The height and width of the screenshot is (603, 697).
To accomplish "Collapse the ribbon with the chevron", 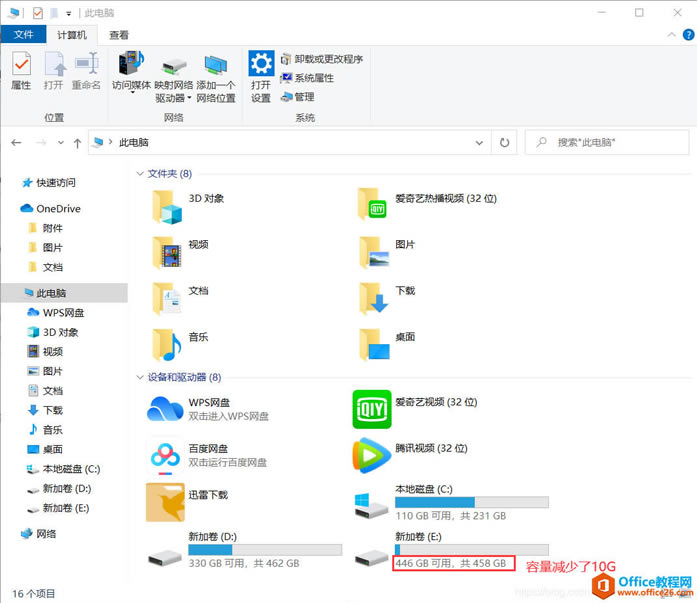I will click(x=671, y=35).
